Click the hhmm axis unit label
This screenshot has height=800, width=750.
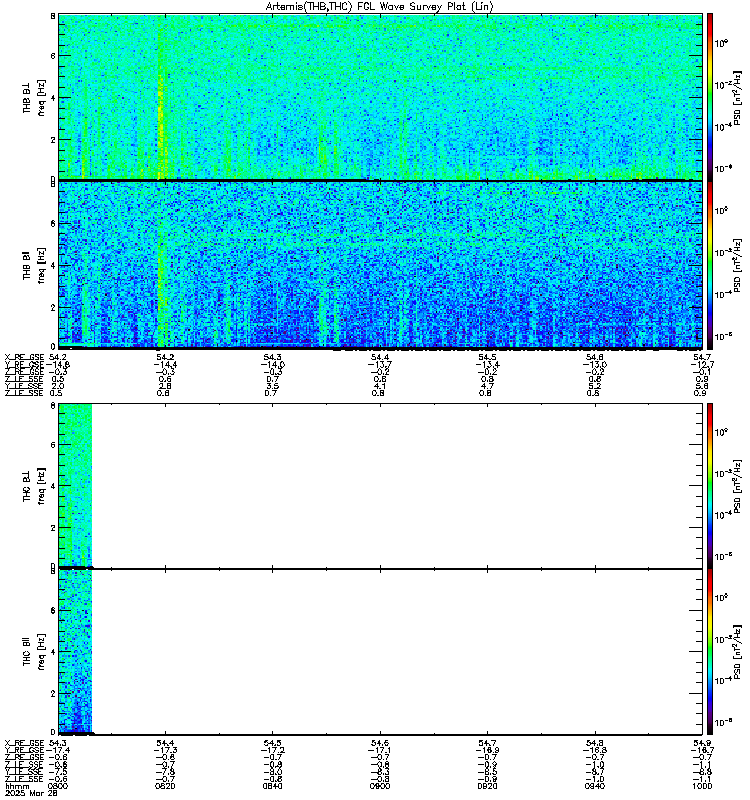click(17, 787)
